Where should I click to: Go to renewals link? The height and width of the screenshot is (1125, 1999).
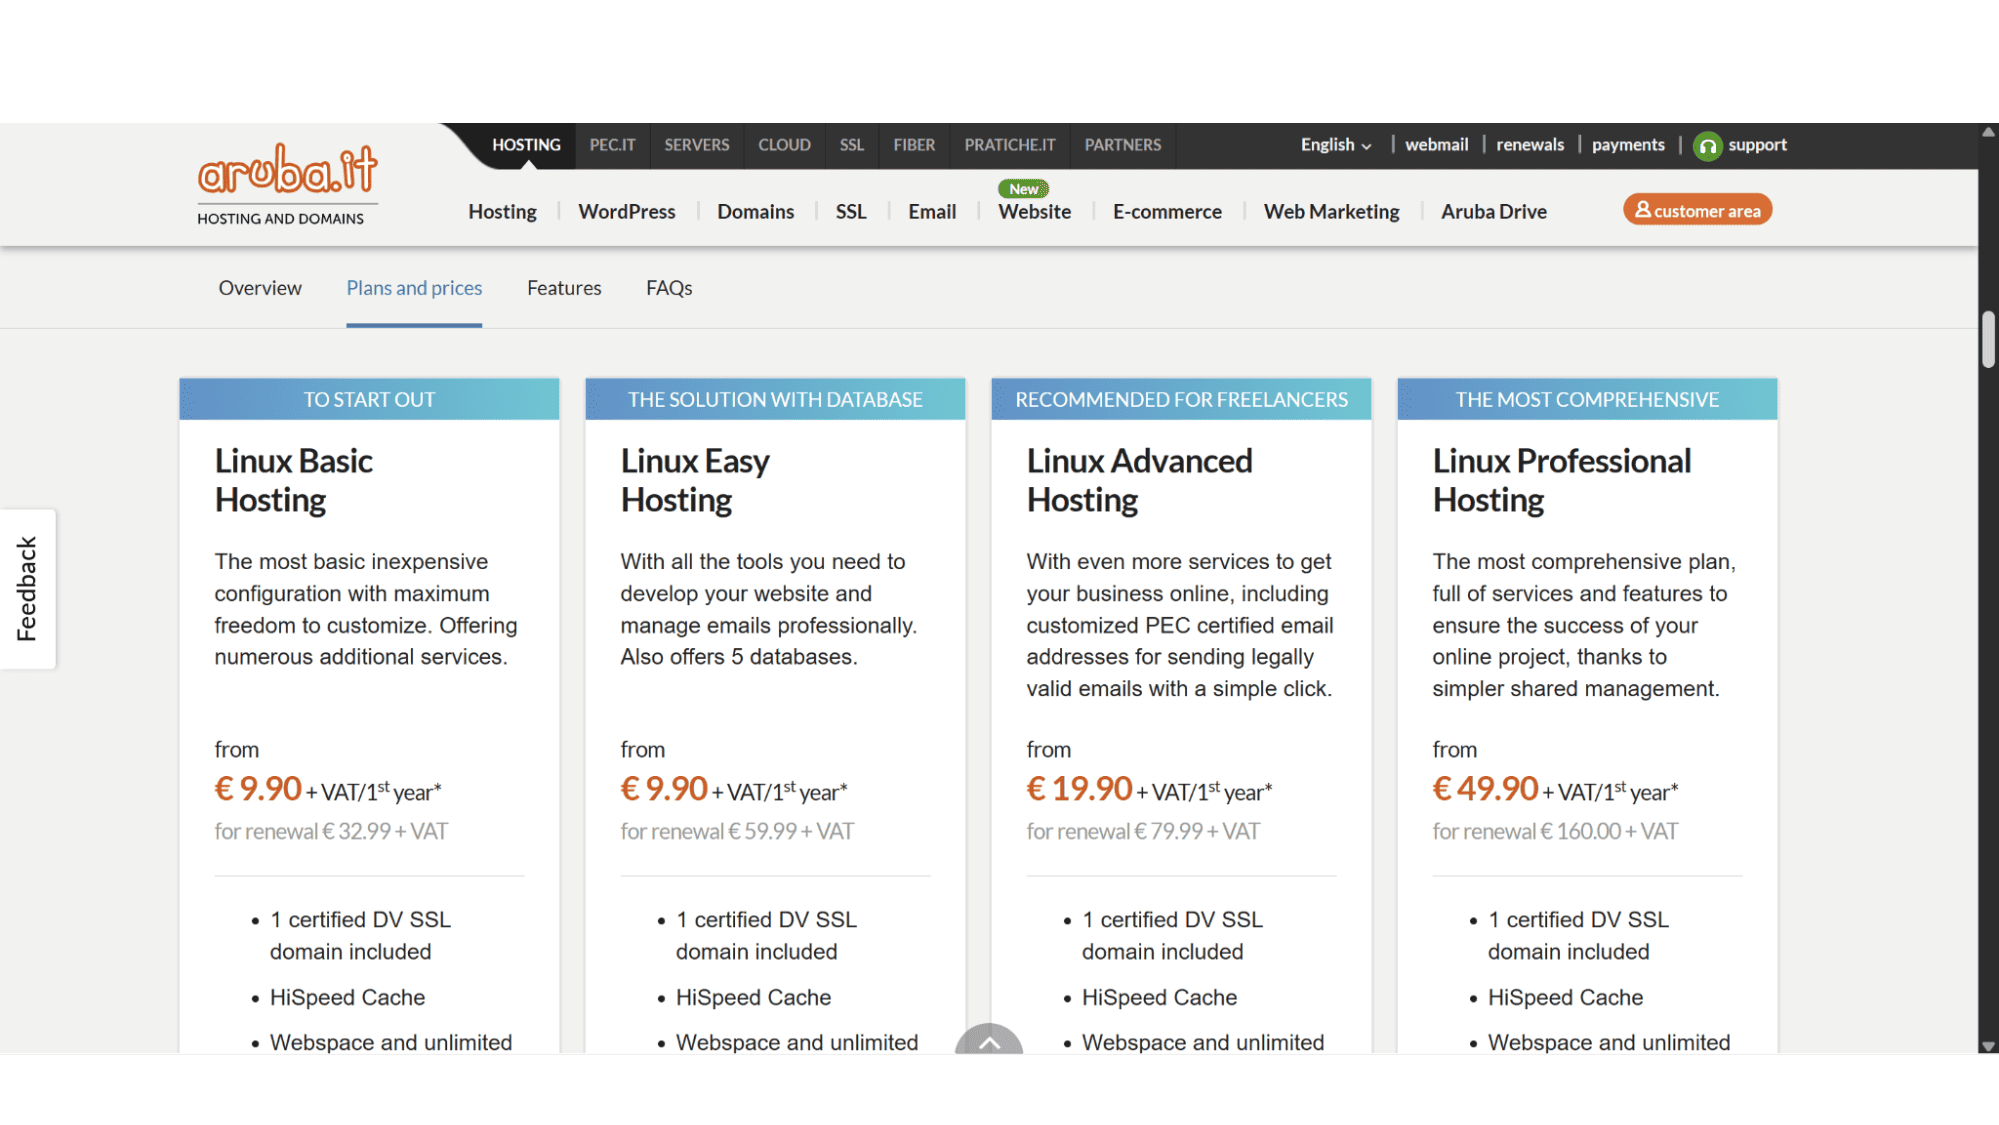pyautogui.click(x=1530, y=145)
